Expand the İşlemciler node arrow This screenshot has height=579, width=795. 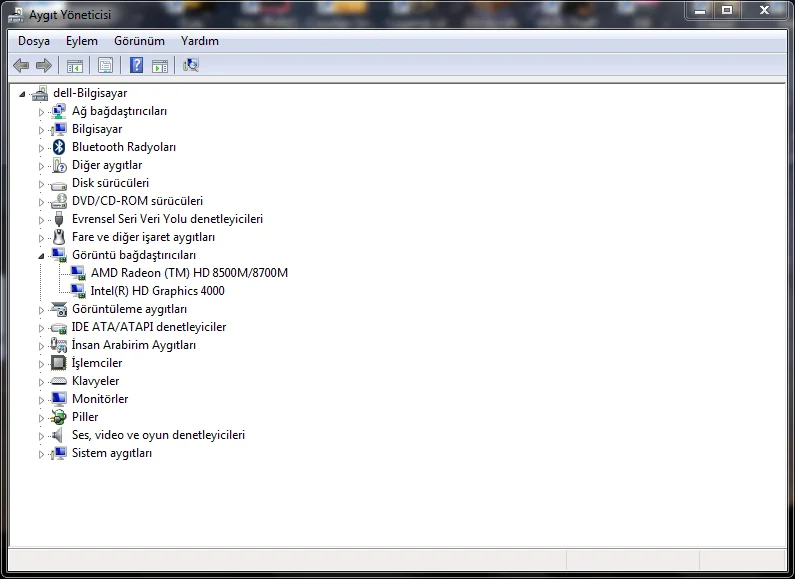tap(41, 364)
